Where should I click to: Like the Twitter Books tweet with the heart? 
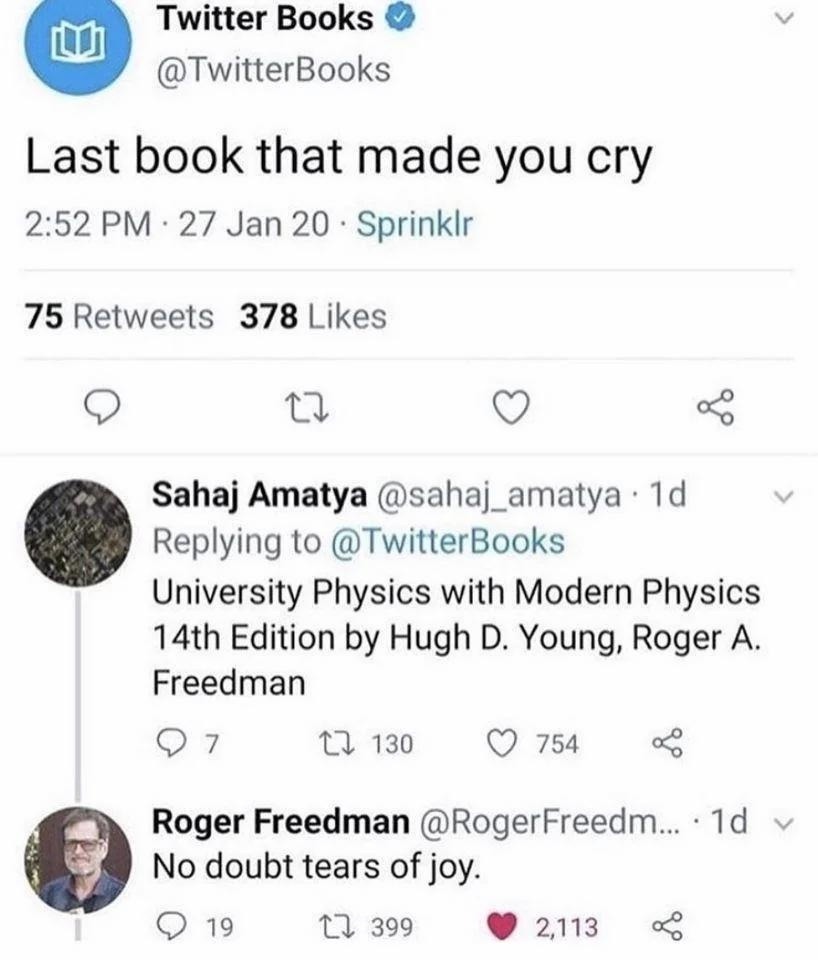click(x=513, y=405)
